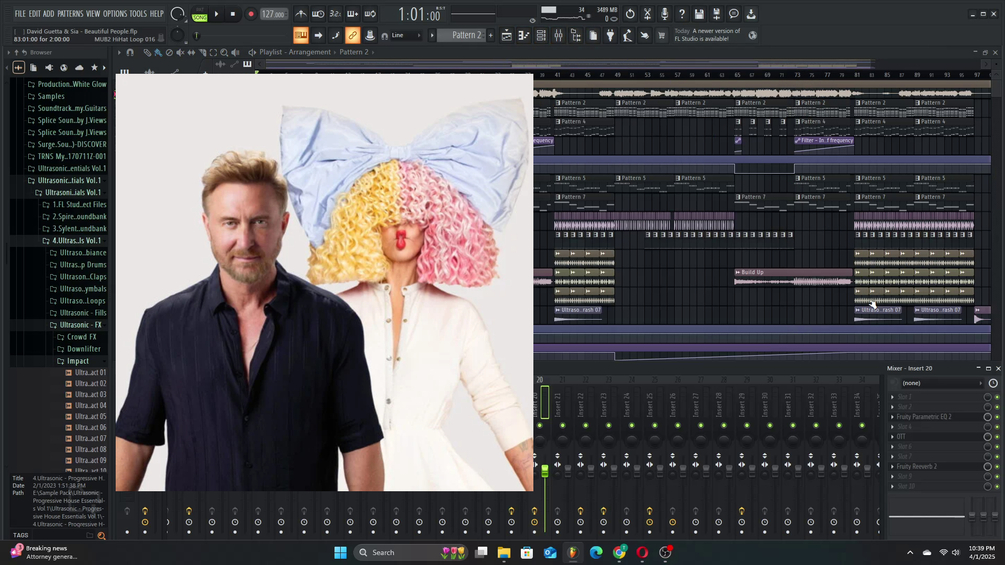Click the TAGS label in browser
Image resolution: width=1005 pixels, height=565 pixels.
pos(21,536)
